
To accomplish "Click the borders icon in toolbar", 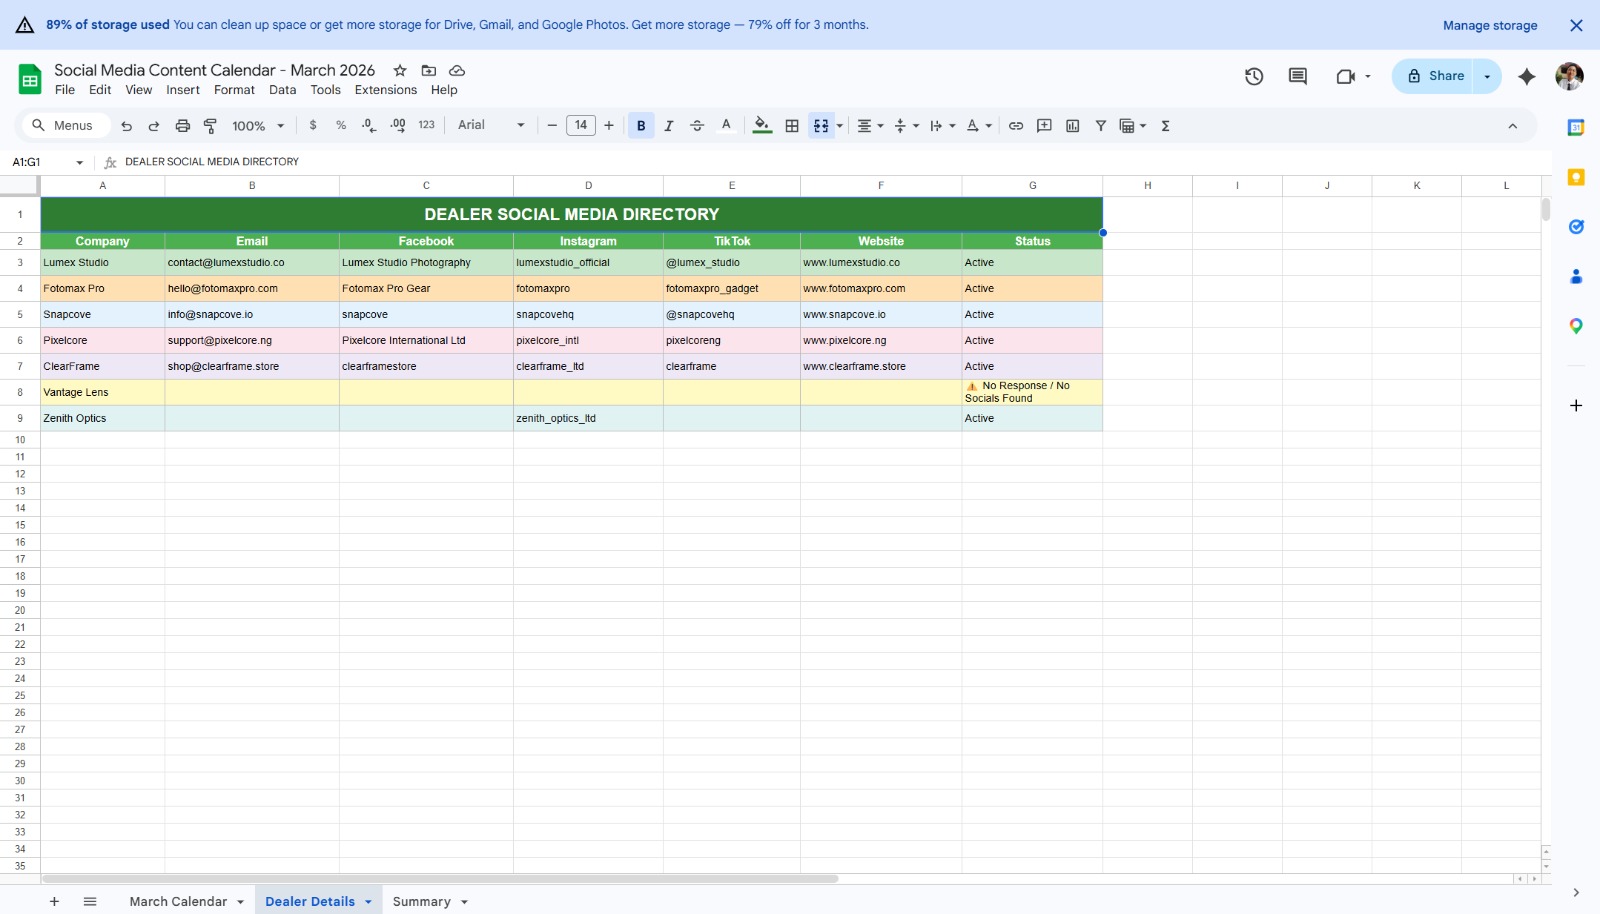I will [x=792, y=126].
